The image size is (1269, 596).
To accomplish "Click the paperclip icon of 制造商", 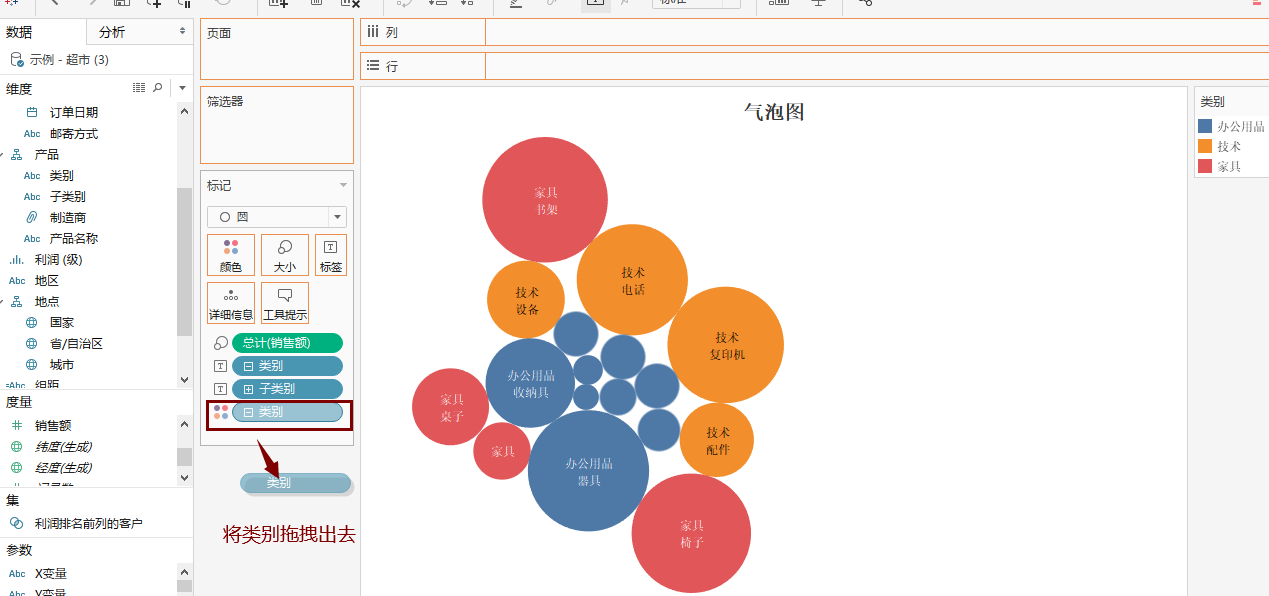I will [x=31, y=217].
